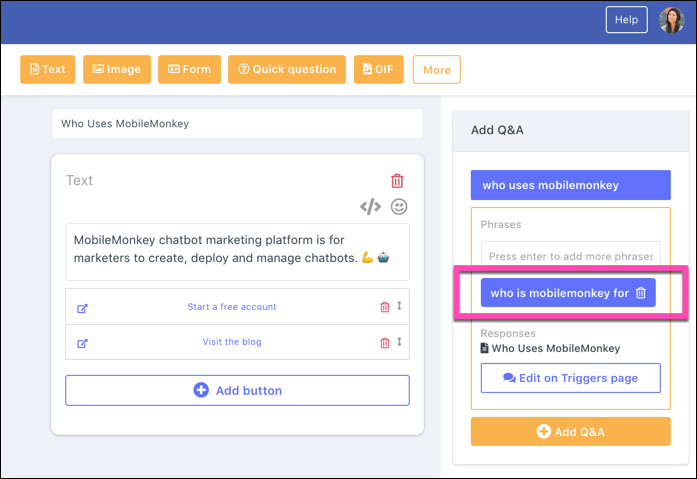The image size is (697, 479).
Task: Click reorder arrows for Start a free account
Action: pos(399,306)
